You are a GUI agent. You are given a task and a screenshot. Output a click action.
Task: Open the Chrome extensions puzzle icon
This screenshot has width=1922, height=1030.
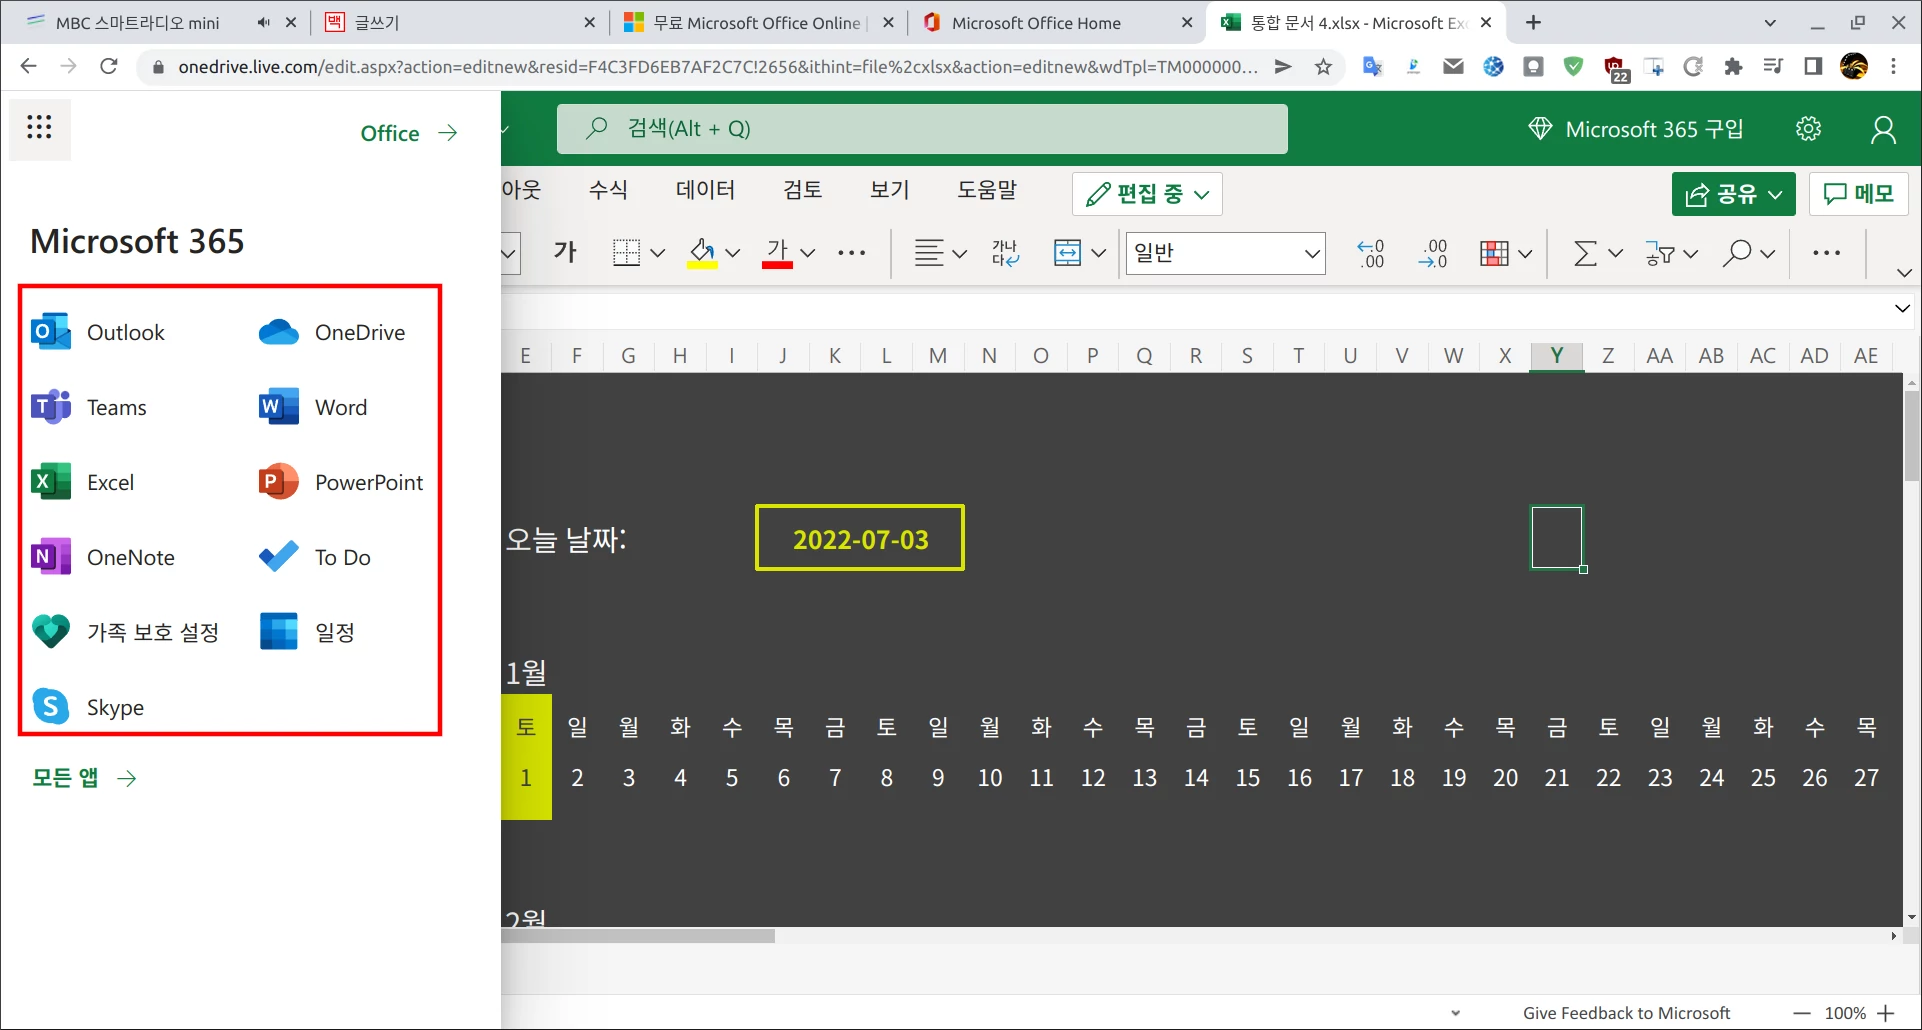tap(1733, 67)
